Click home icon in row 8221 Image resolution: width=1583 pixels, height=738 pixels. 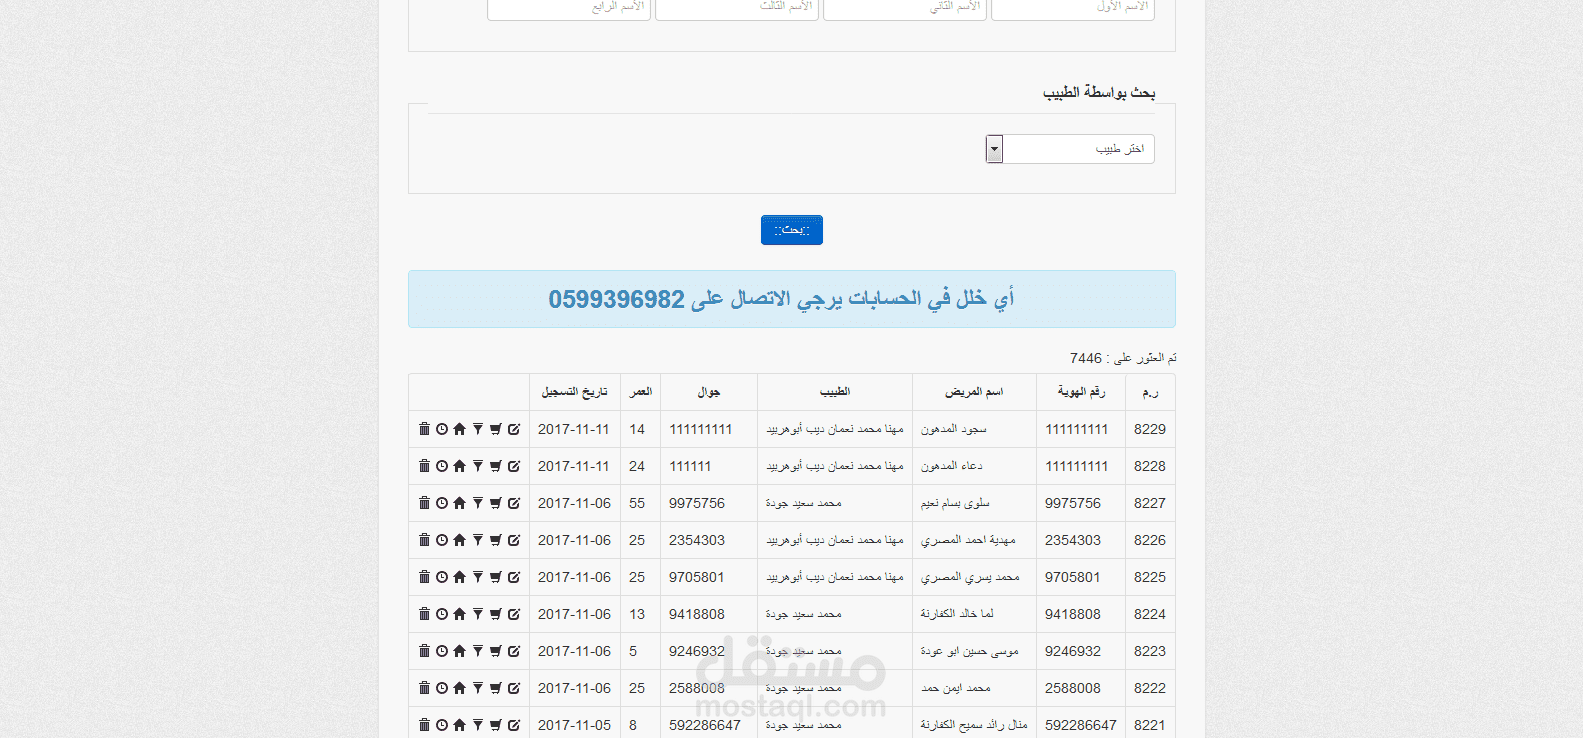click(x=460, y=725)
